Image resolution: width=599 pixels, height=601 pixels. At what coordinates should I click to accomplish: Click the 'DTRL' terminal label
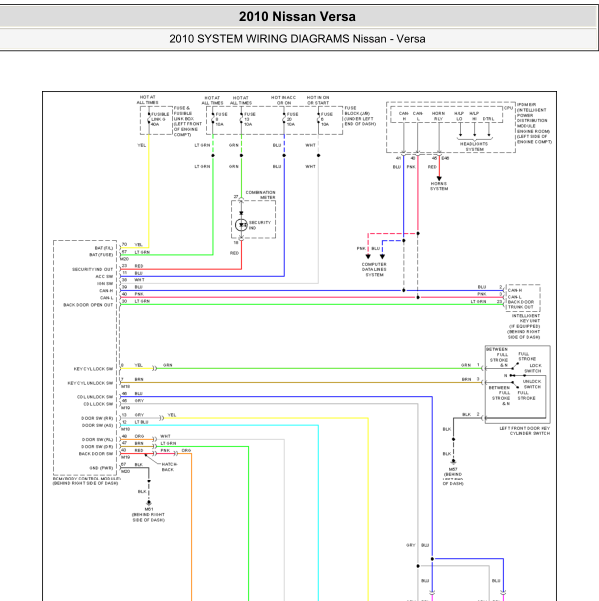pos(488,119)
